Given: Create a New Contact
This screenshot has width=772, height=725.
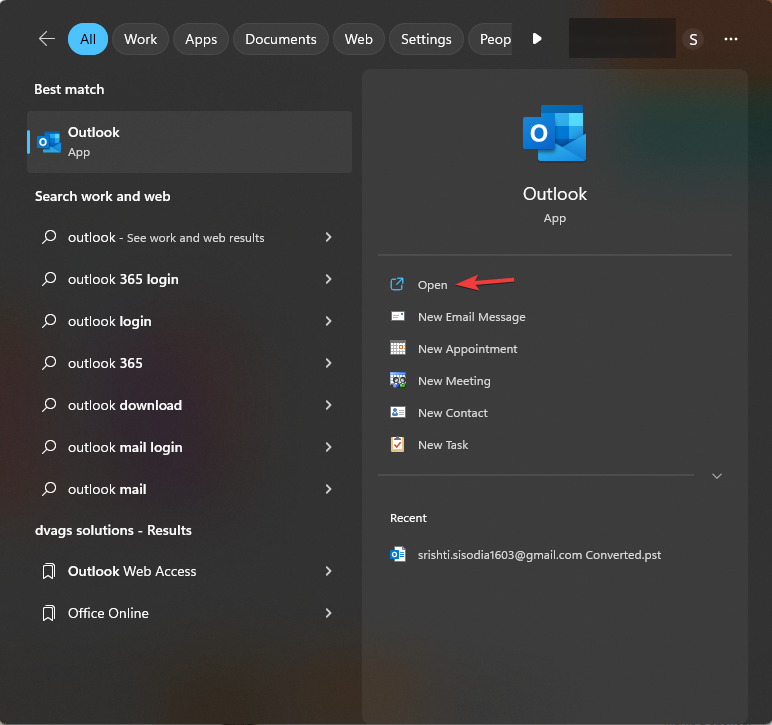Looking at the screenshot, I should (x=452, y=413).
